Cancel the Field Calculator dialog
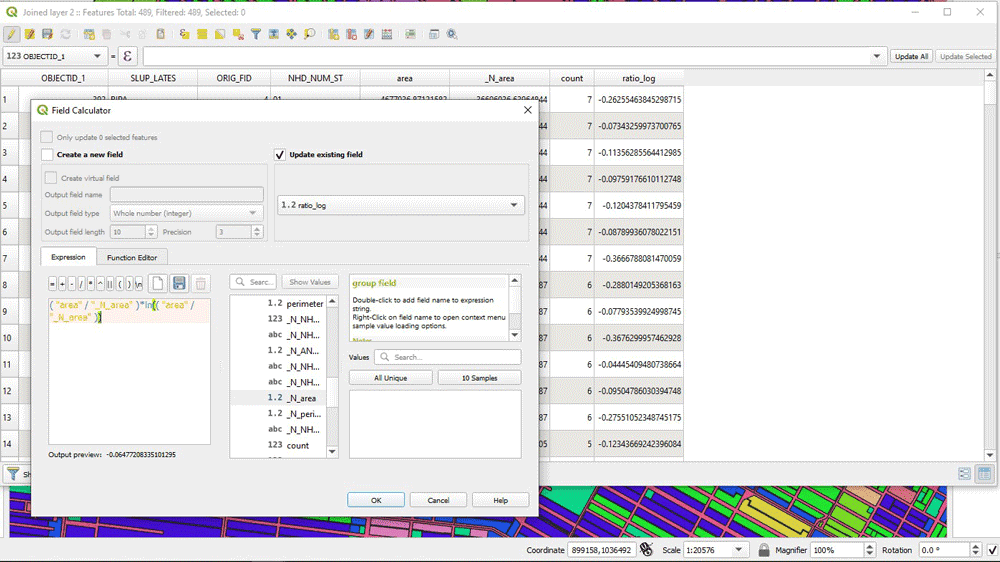The width and height of the screenshot is (1000, 562). 438,500
